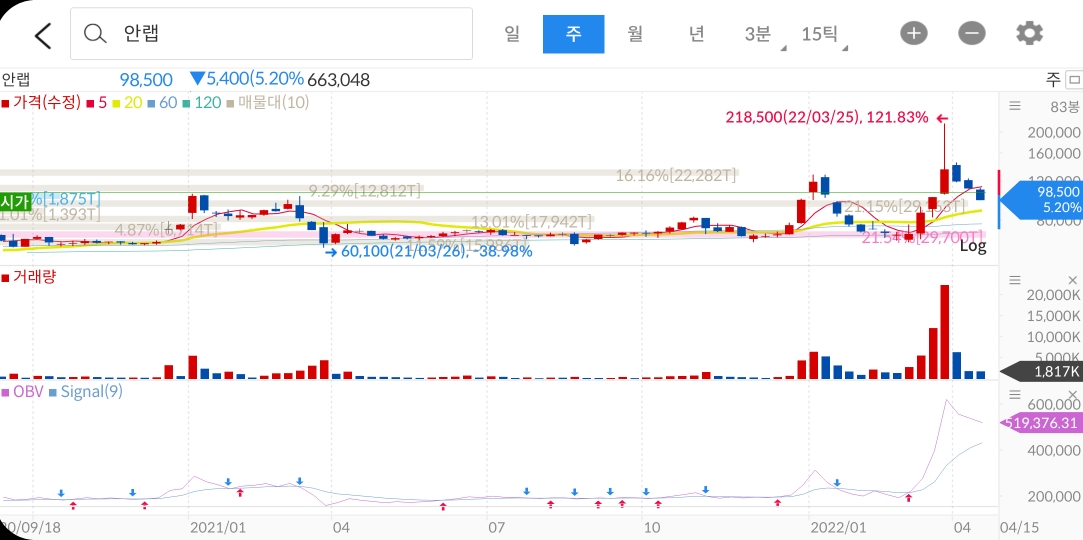Image resolution: width=1083 pixels, height=540 pixels.
Task: Tap the 13.01%[17,942T] volume profile label
Action: pos(531,222)
